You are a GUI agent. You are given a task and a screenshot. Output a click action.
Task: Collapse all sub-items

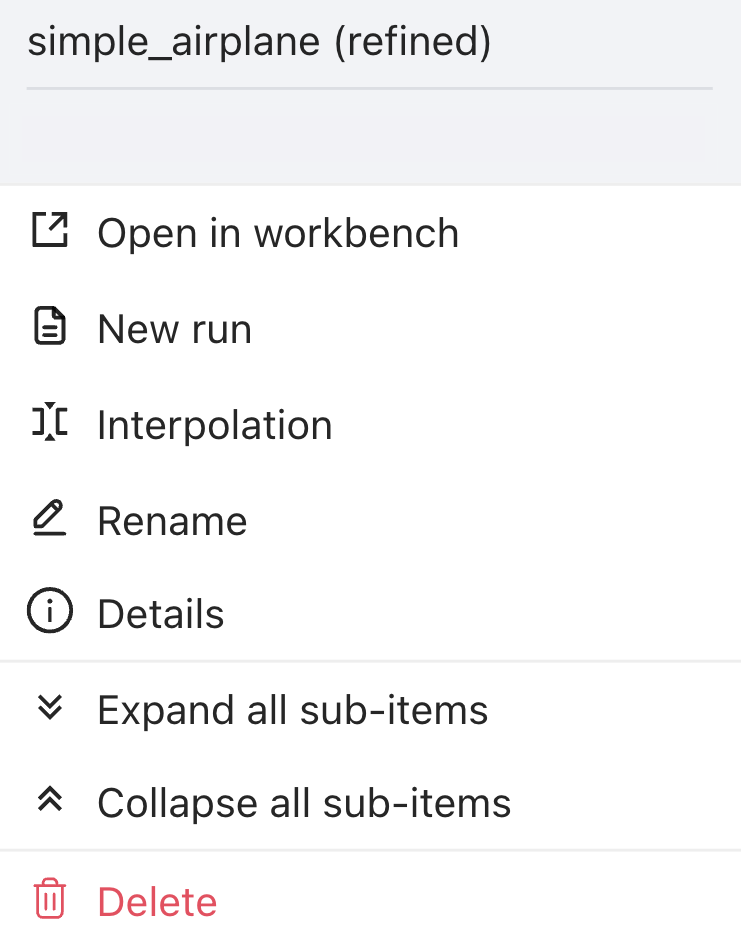point(304,803)
